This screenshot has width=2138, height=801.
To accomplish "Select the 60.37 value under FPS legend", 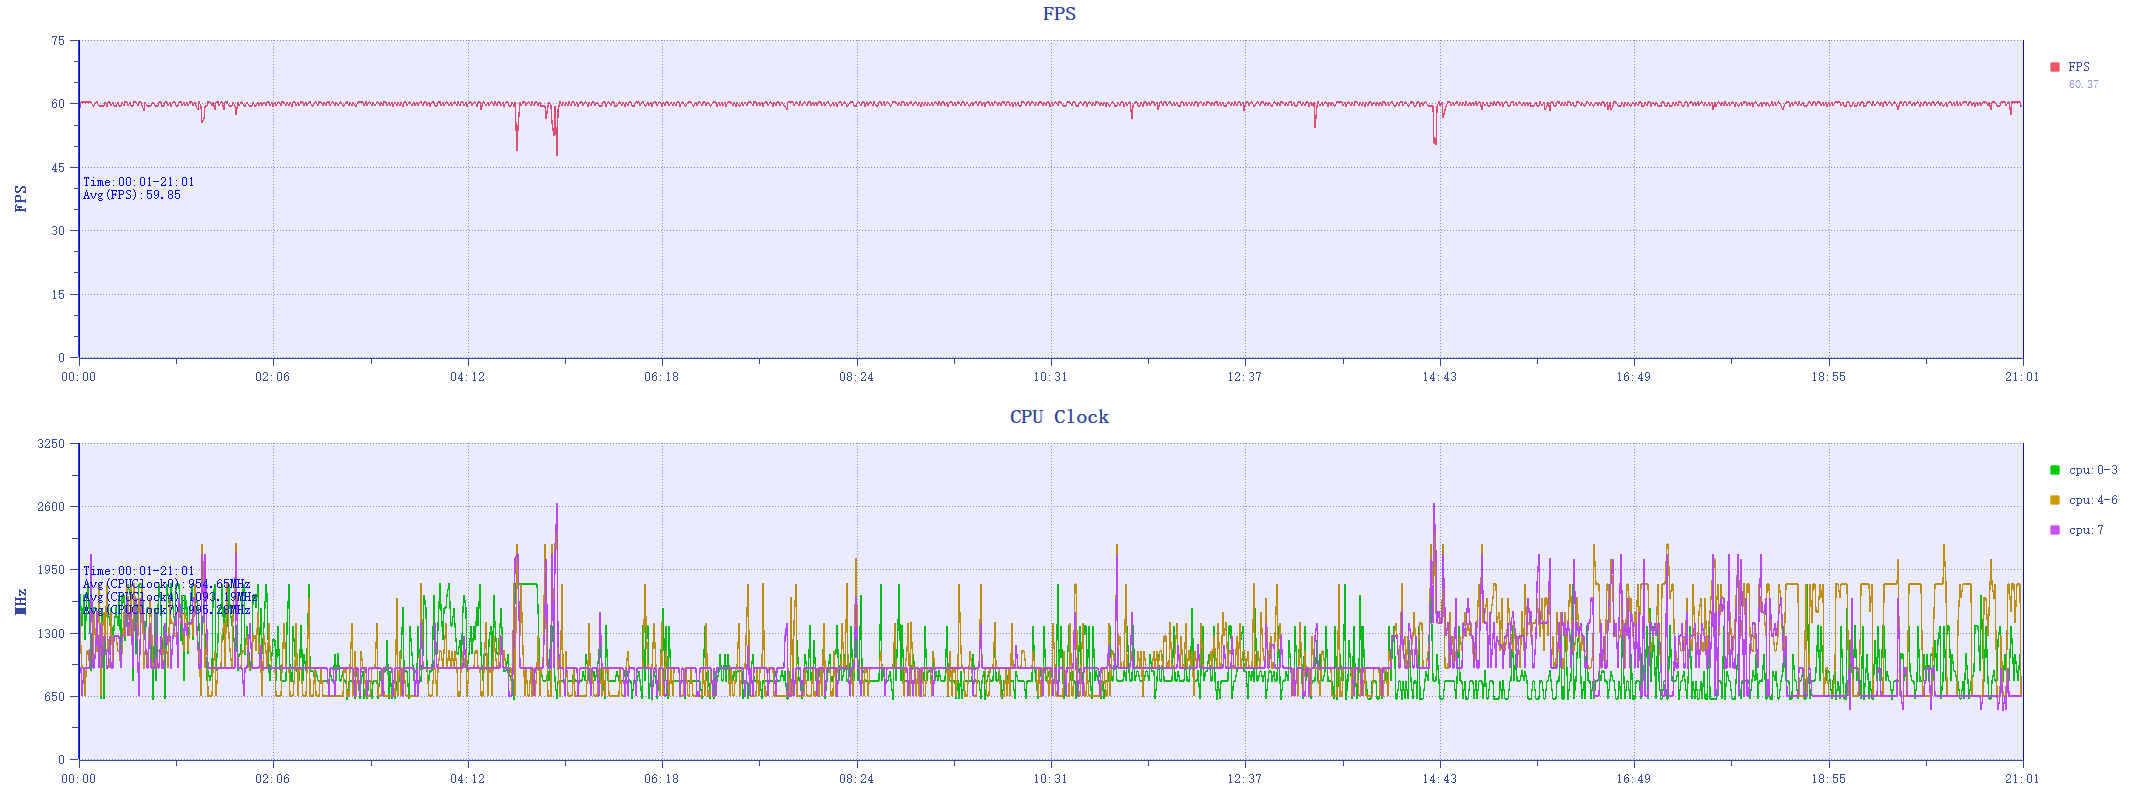I will click(2083, 85).
